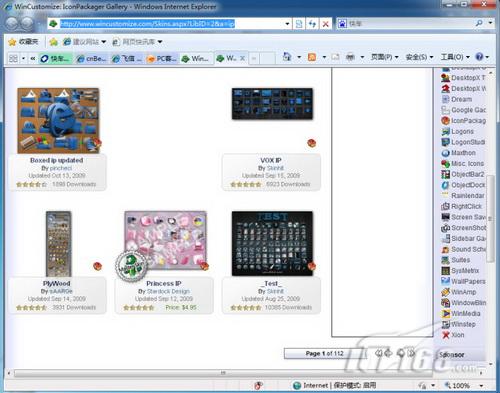Click the Quick Tabs grid icon
Viewport: 500px width, 393px height.
(13, 59)
